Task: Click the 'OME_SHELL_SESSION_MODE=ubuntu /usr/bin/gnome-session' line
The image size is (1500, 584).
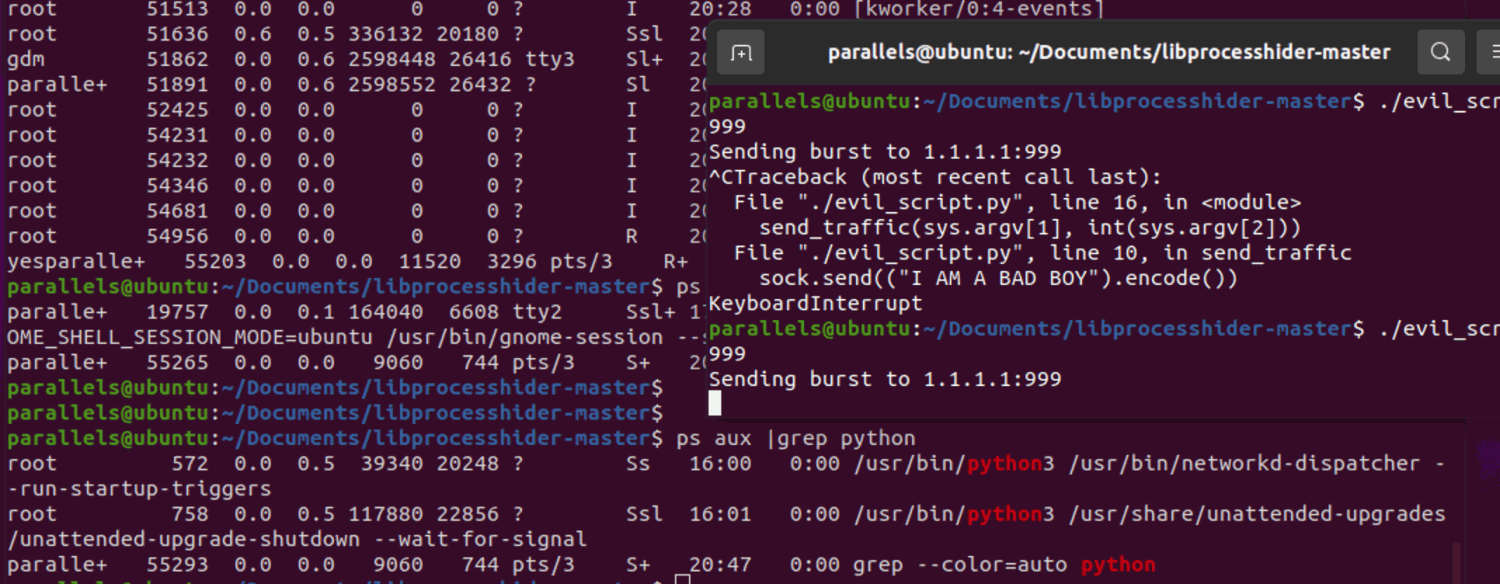Action: point(355,338)
